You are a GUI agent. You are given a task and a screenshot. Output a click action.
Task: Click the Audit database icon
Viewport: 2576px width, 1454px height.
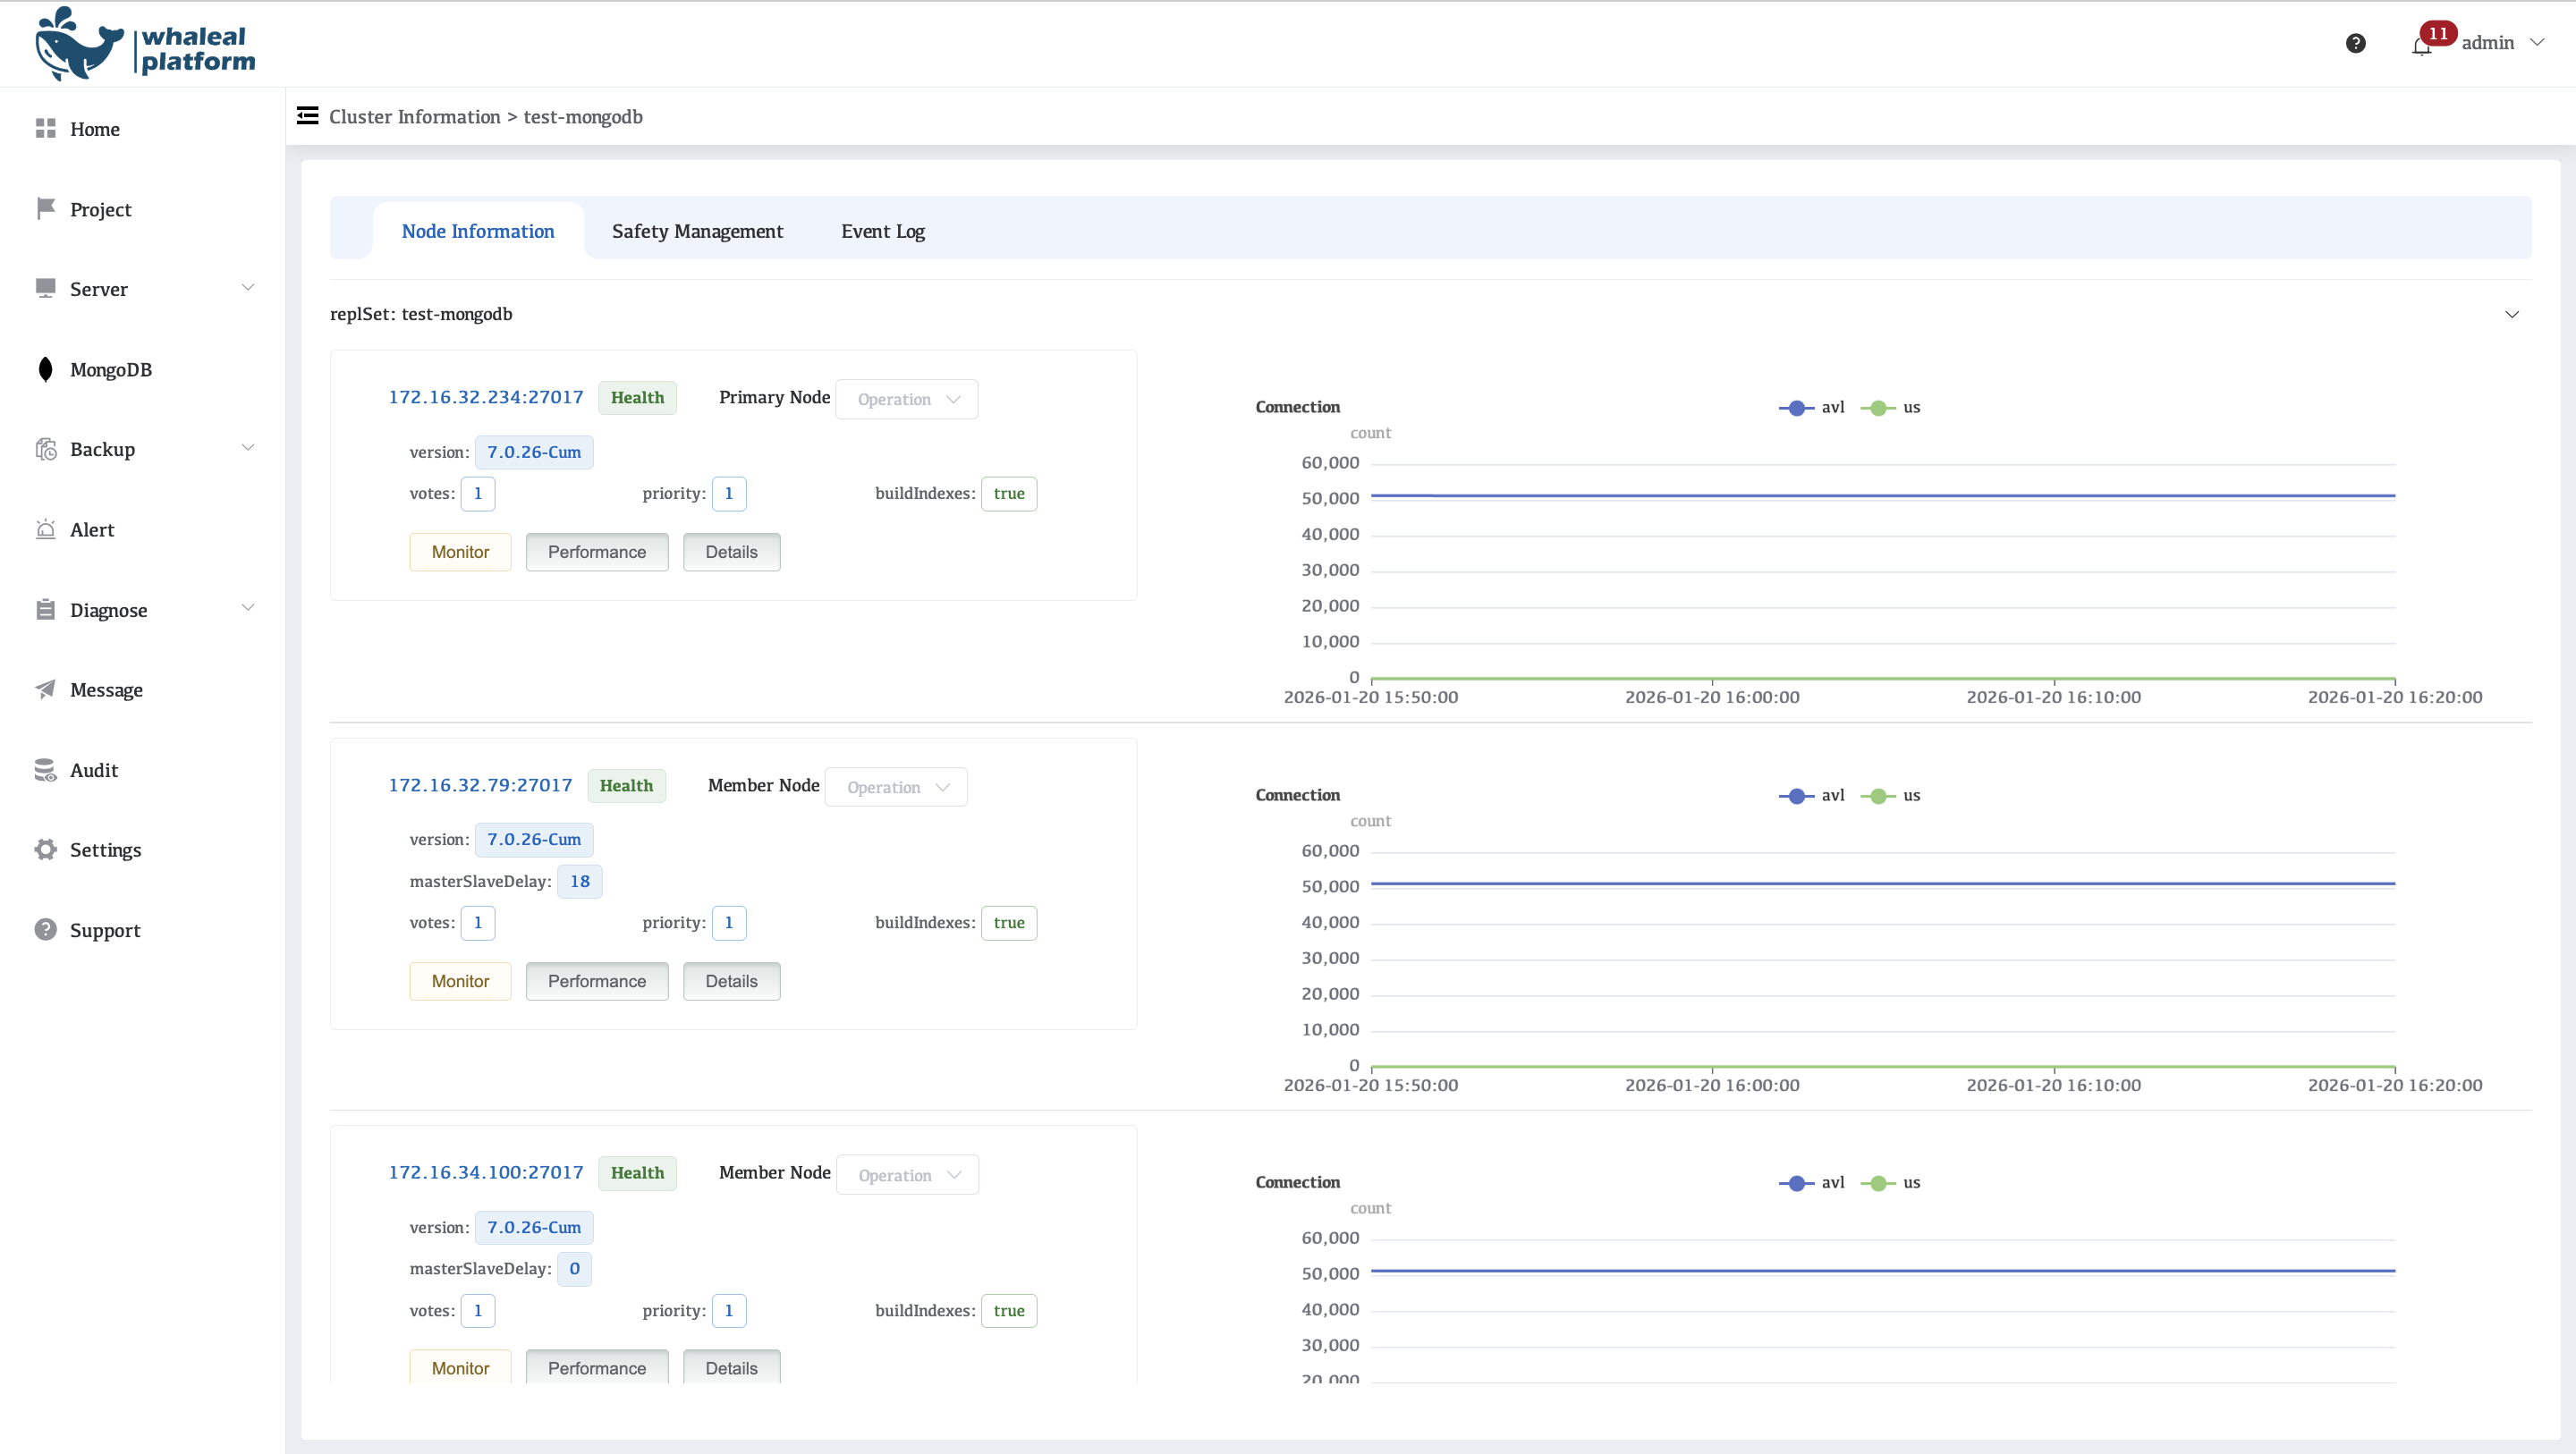click(45, 769)
